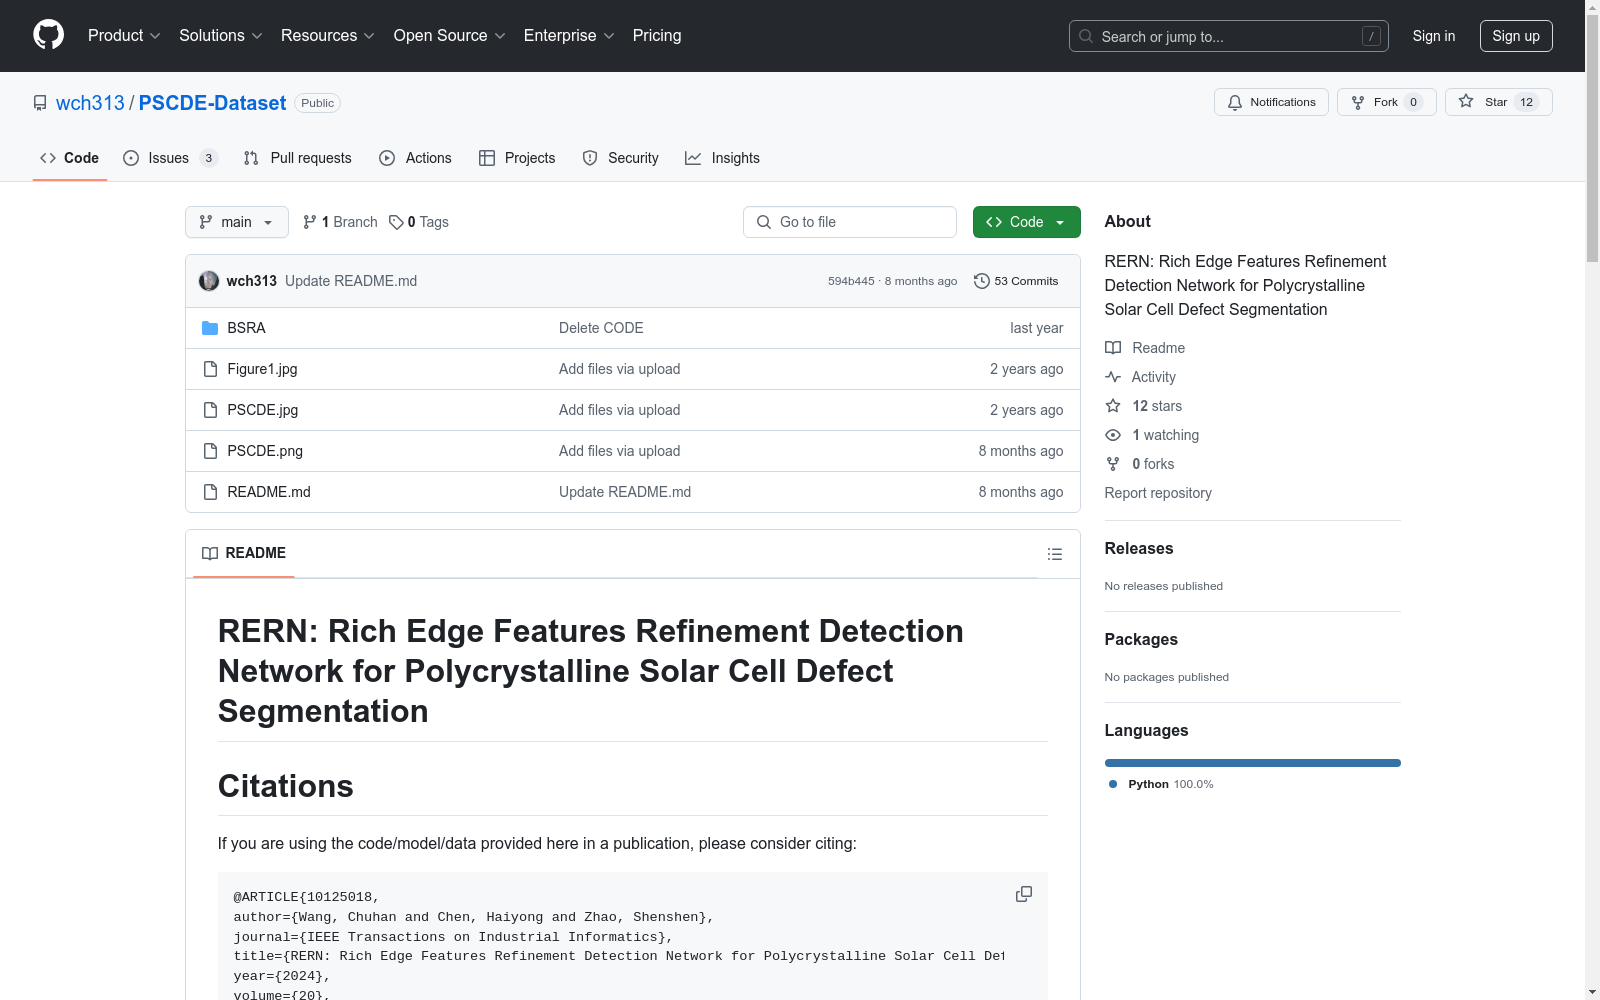Open the Enterprise dropdown
1600x1000 pixels.
(569, 36)
